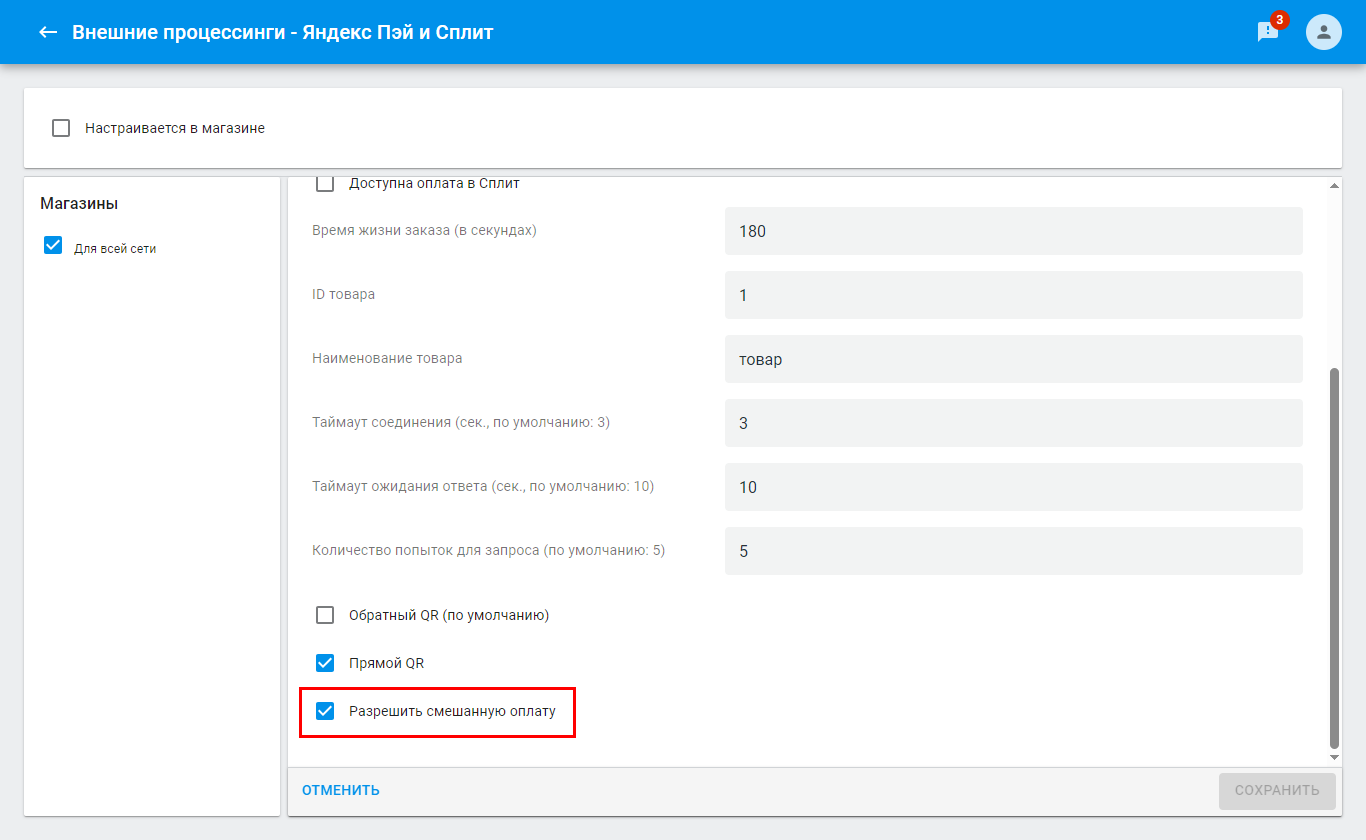Click the 'Магазины' panel heading
The width and height of the screenshot is (1366, 840).
pos(79,203)
